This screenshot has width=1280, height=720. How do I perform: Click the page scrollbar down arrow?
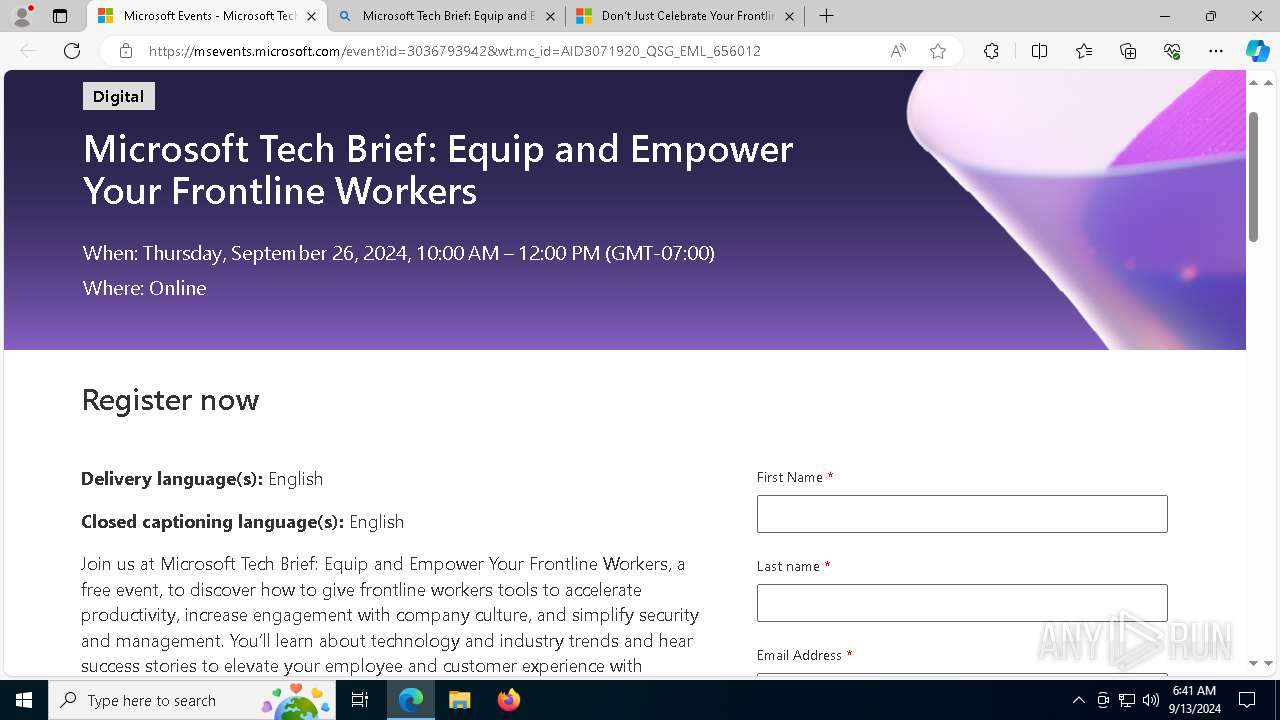pos(1253,663)
